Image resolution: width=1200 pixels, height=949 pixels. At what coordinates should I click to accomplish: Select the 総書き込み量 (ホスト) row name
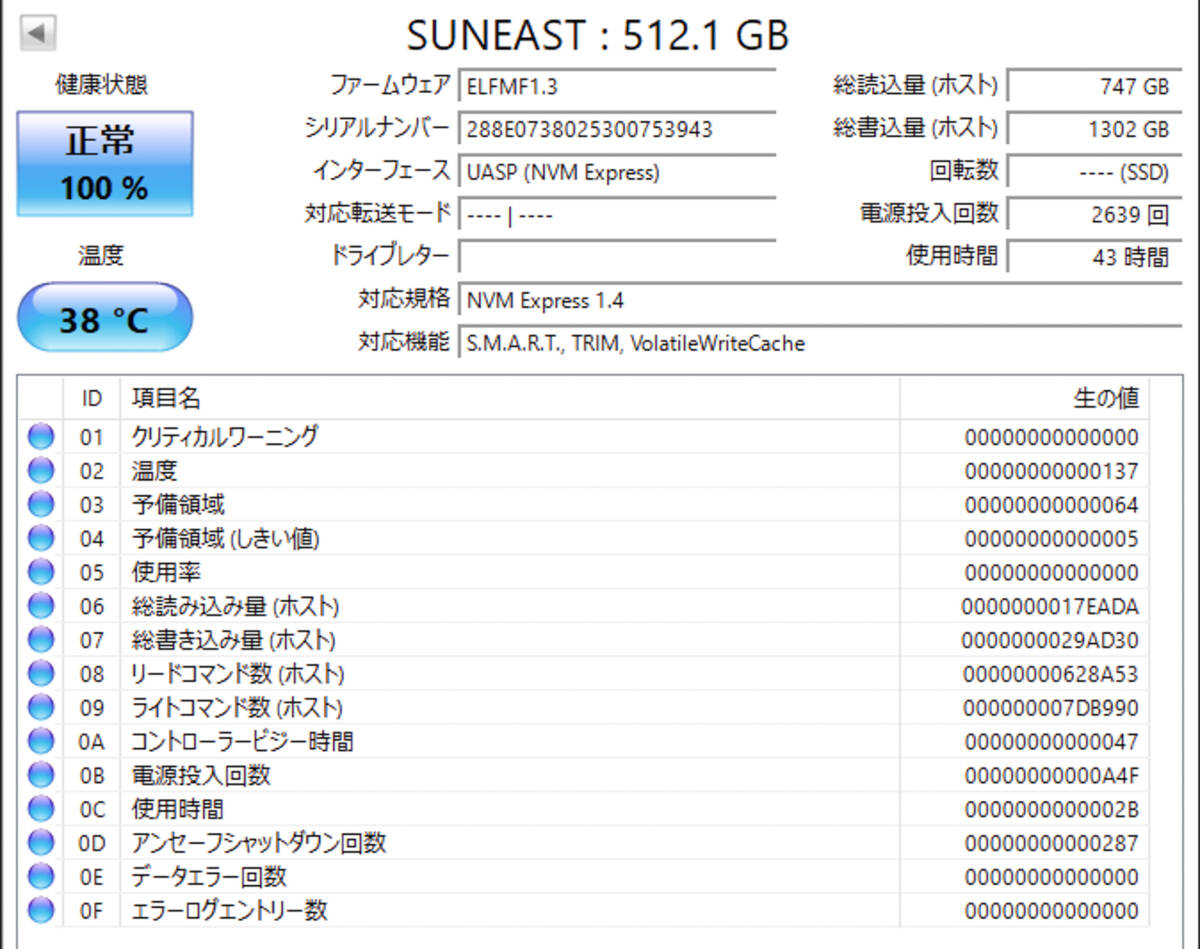click(x=233, y=640)
